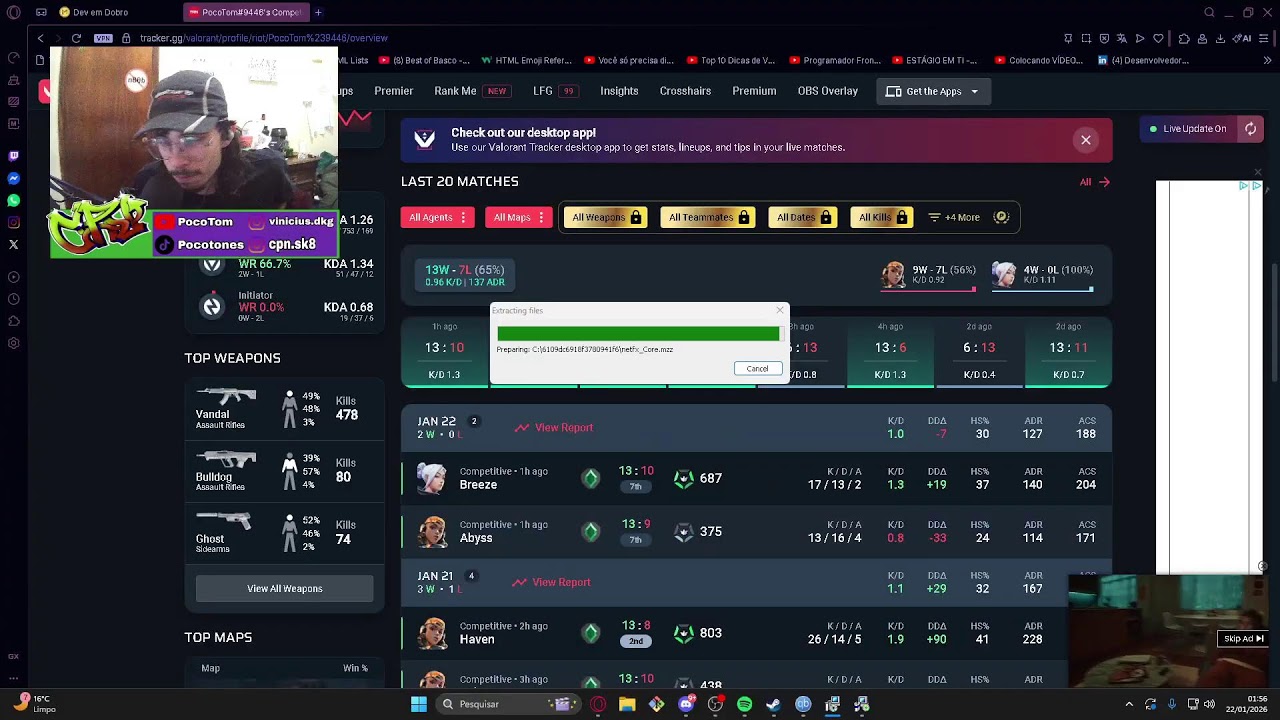Open X (Twitter) in the Opera sidebar
1280x720 pixels.
click(x=13, y=244)
